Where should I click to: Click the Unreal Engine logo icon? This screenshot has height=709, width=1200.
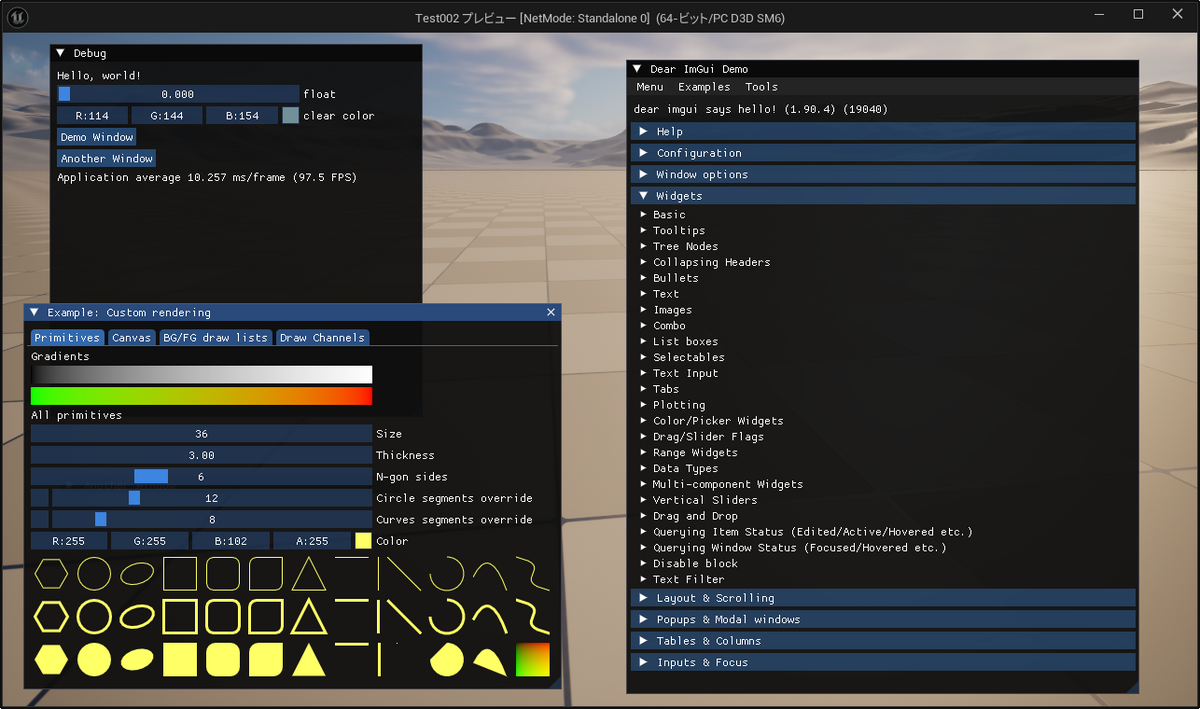tap(17, 17)
